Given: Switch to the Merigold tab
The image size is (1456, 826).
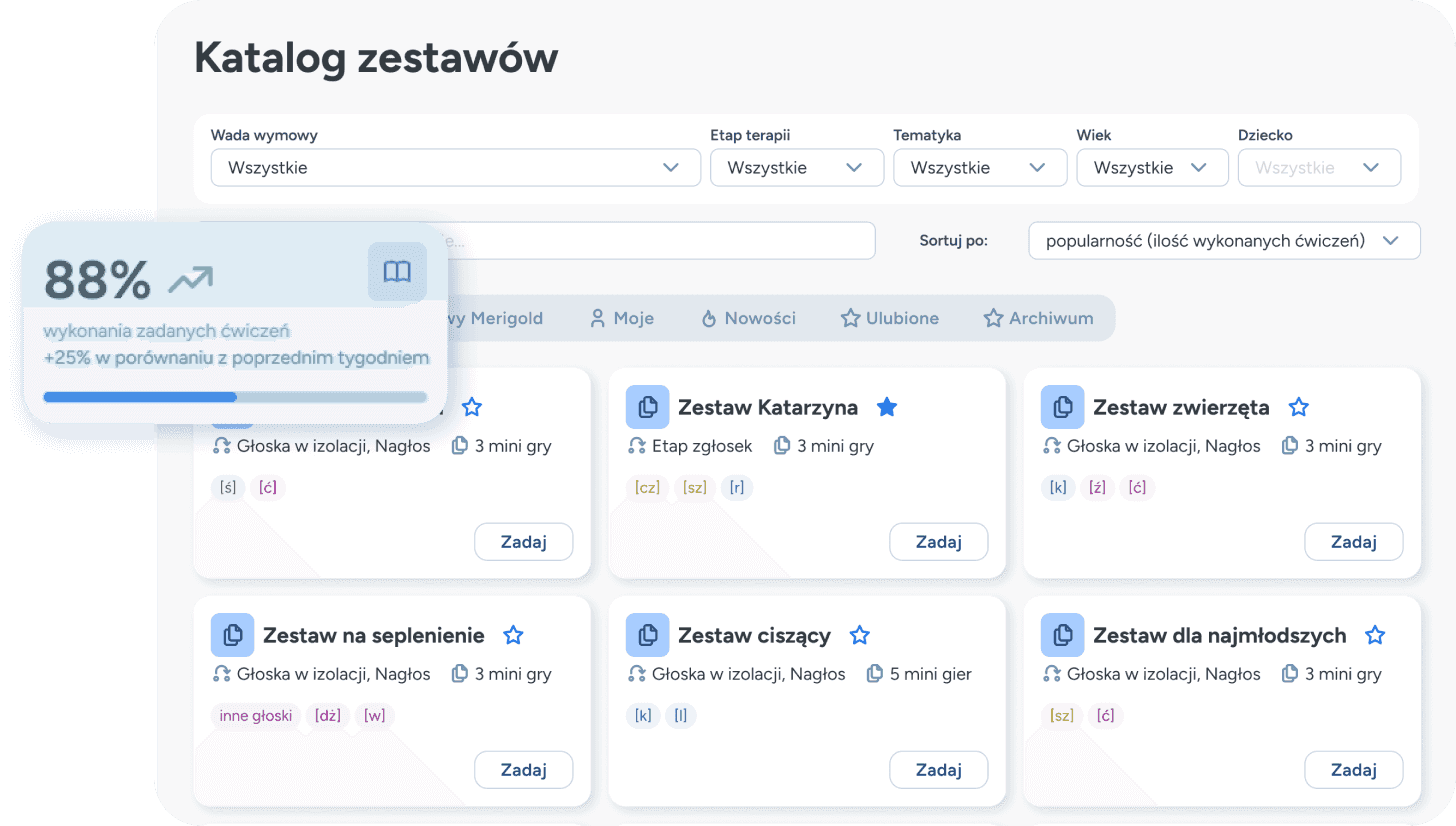Looking at the screenshot, I should (x=496, y=318).
